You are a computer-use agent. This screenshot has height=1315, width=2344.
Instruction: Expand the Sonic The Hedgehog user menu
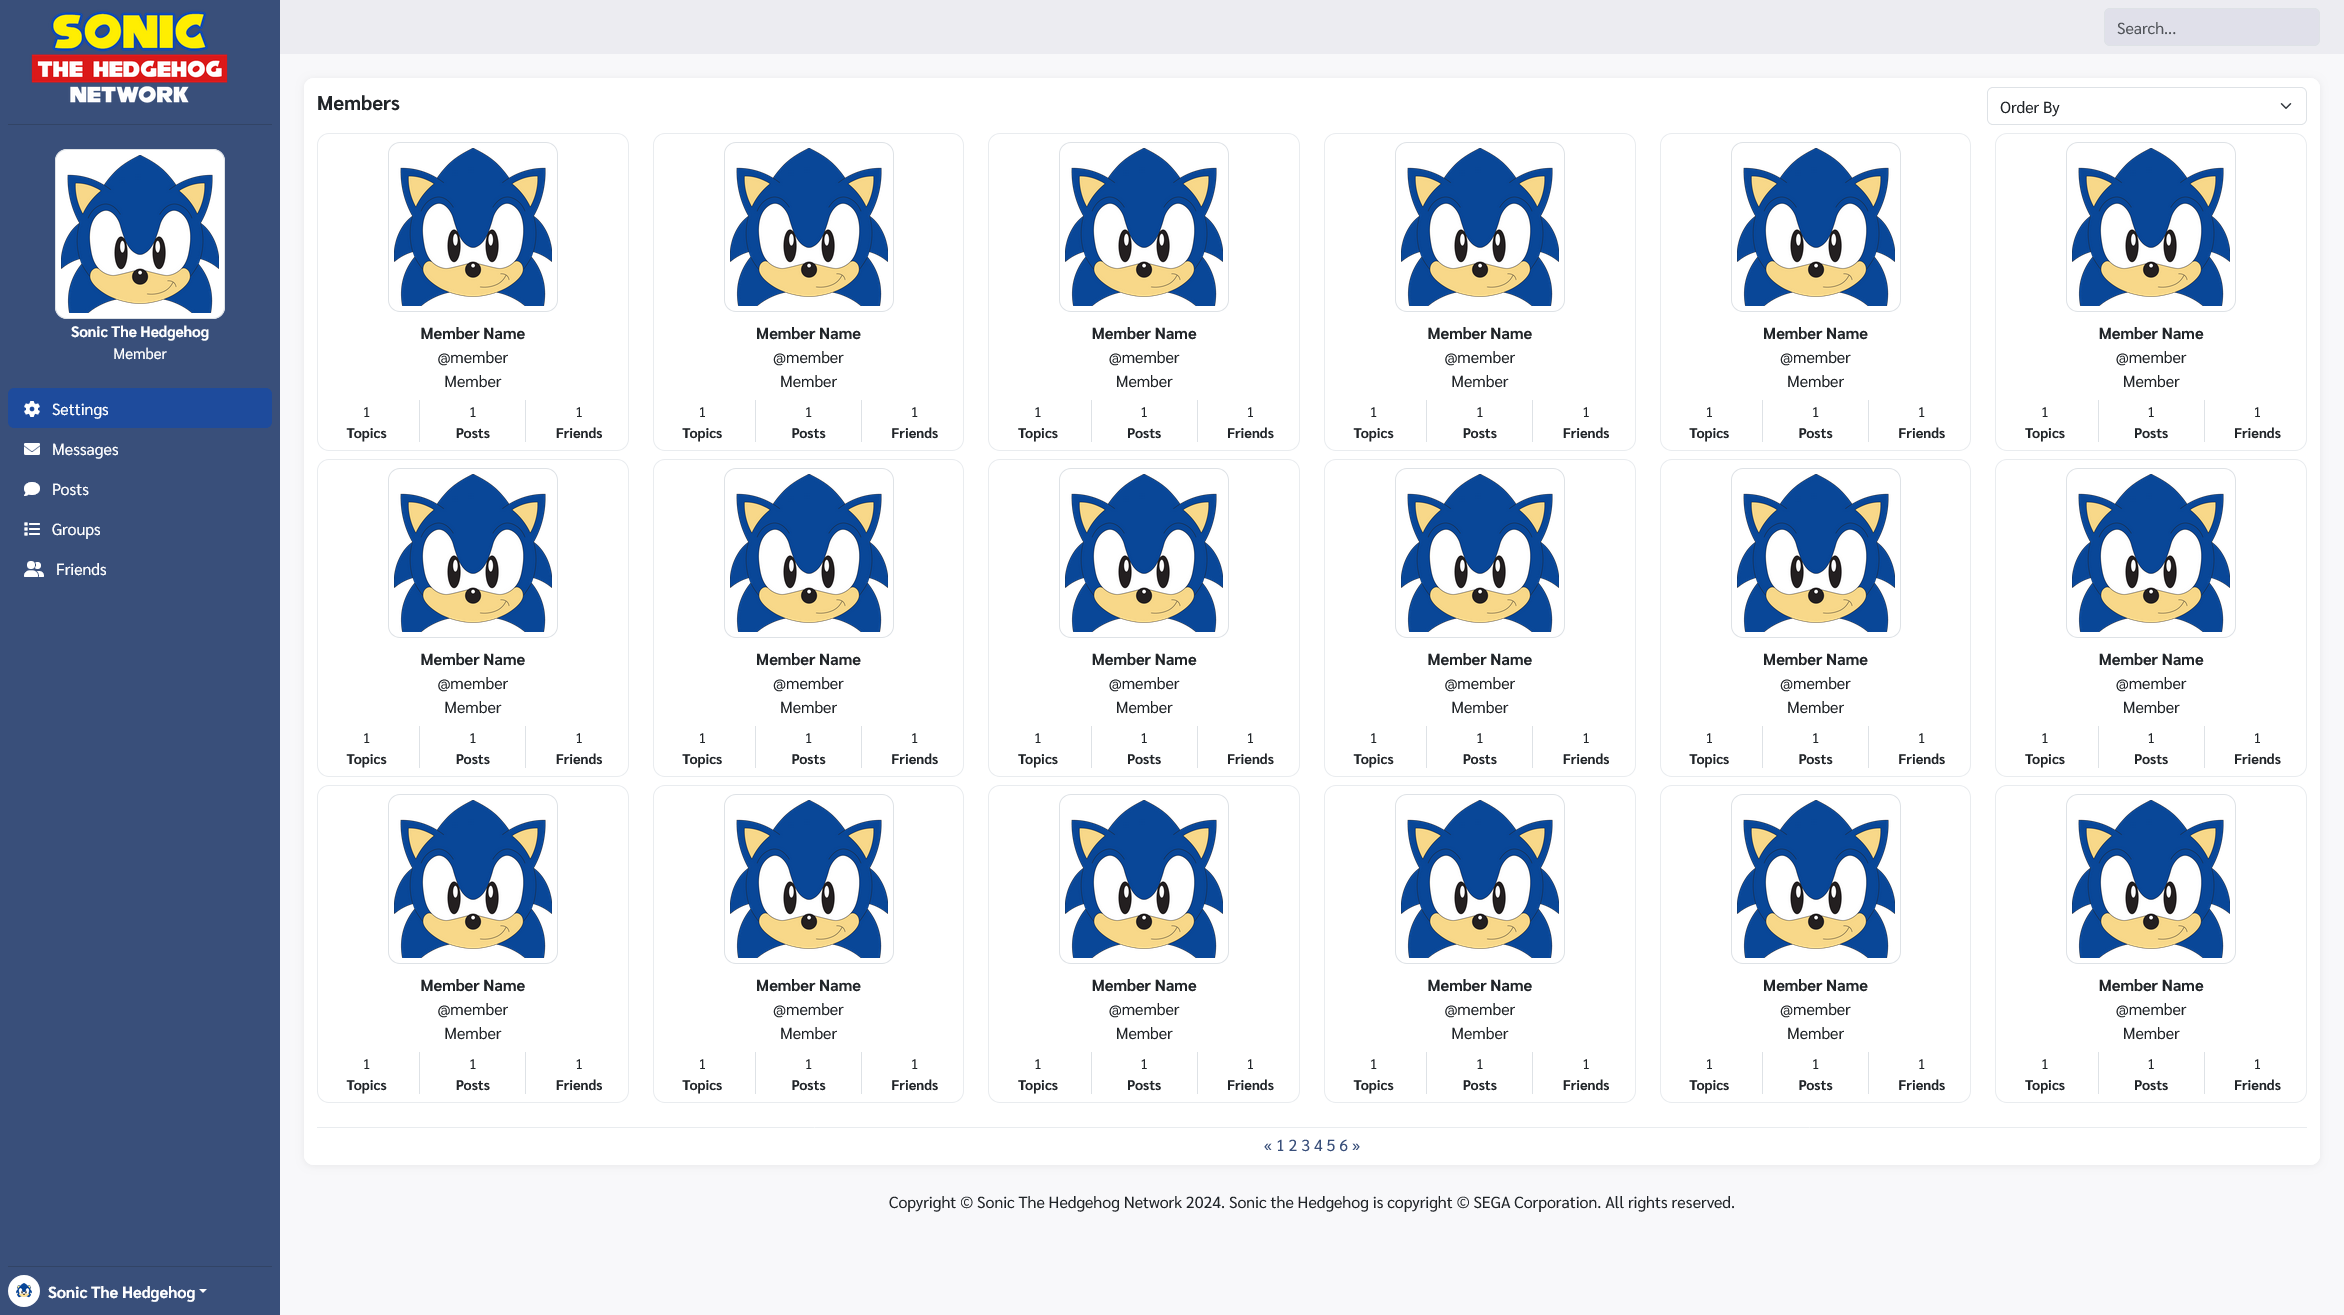click(127, 1292)
